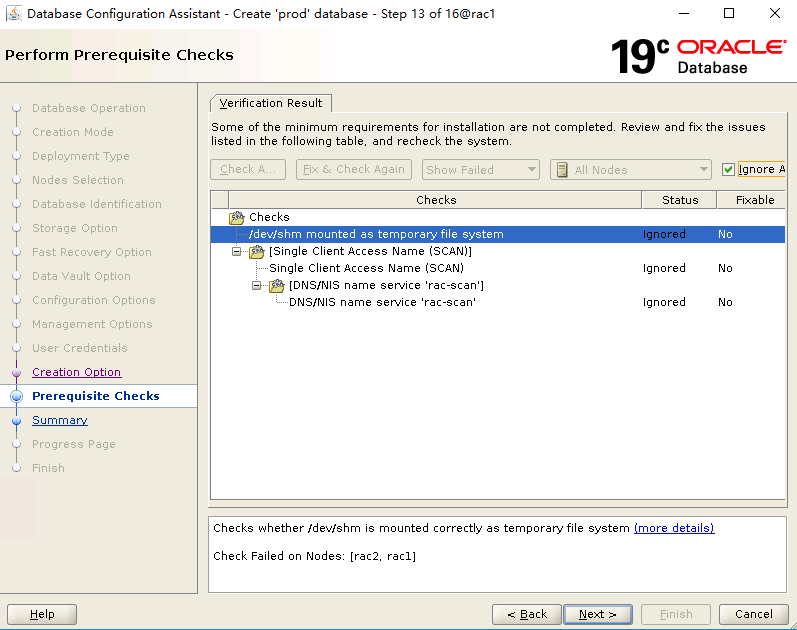Select the DNS/NIS name service 'rac-scan' check row
The image size is (797, 630).
(x=498, y=303)
